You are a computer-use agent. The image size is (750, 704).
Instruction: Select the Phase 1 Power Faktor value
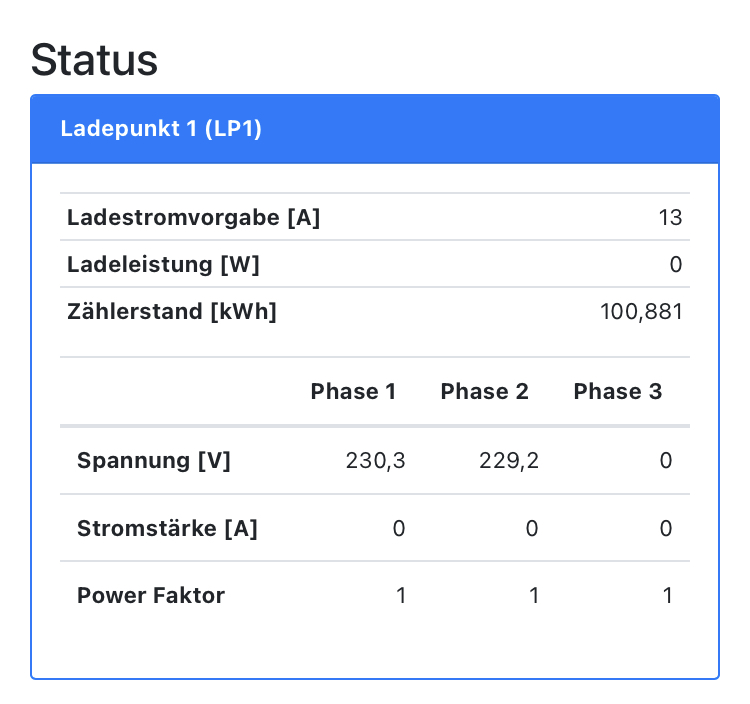pyautogui.click(x=400, y=596)
